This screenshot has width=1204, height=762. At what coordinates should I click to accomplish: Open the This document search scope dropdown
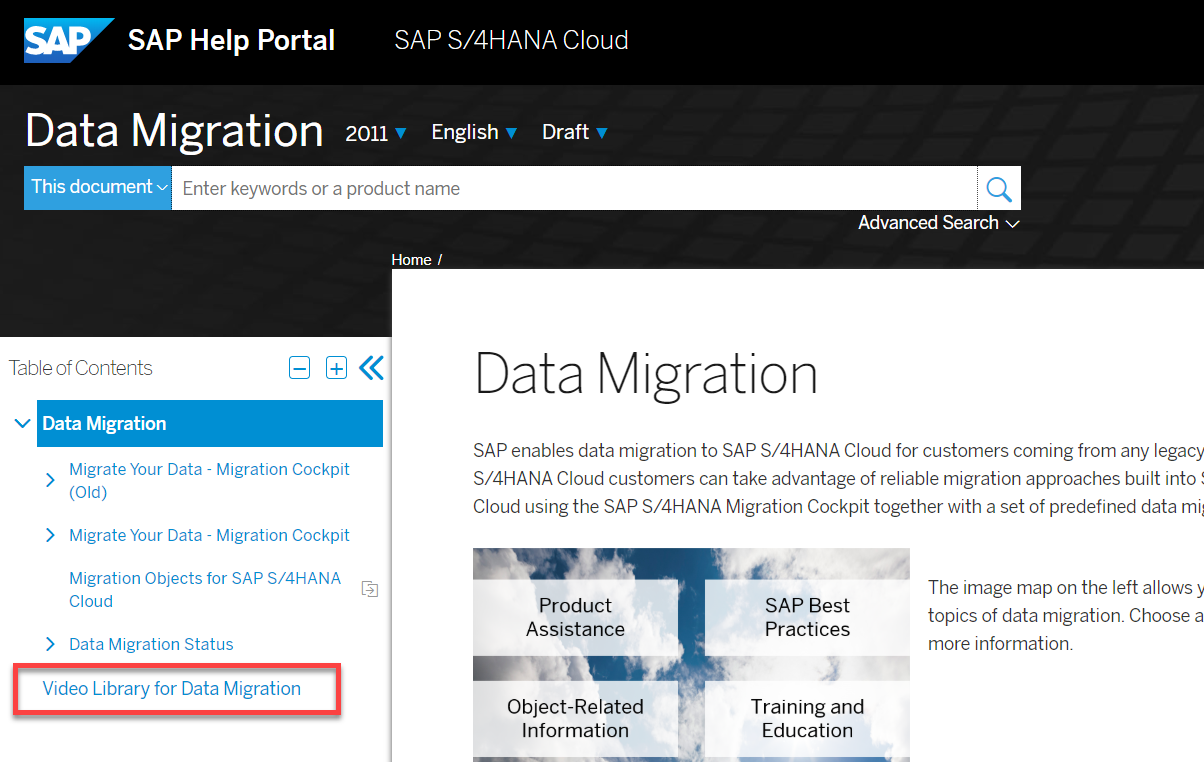click(98, 187)
